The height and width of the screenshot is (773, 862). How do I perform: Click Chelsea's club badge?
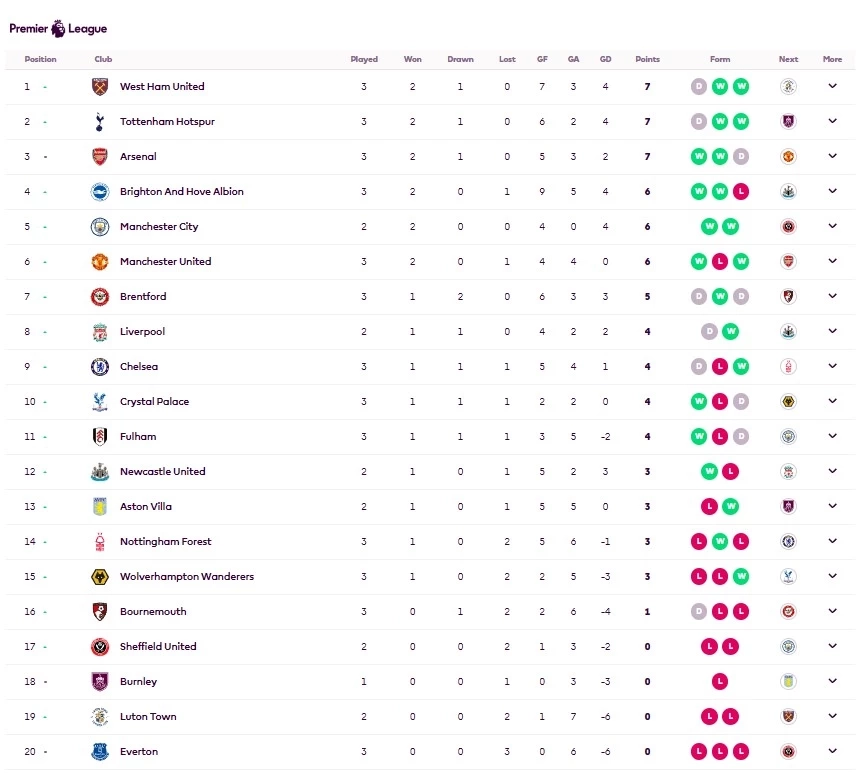tap(99, 367)
